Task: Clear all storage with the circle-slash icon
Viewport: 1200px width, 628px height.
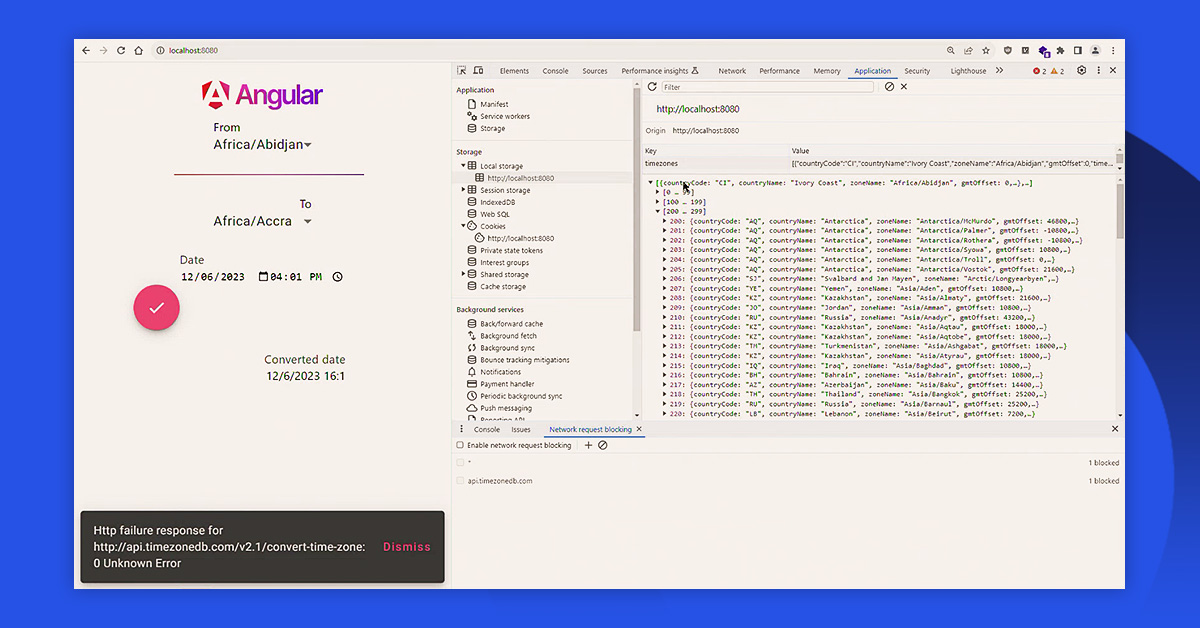Action: 889,87
